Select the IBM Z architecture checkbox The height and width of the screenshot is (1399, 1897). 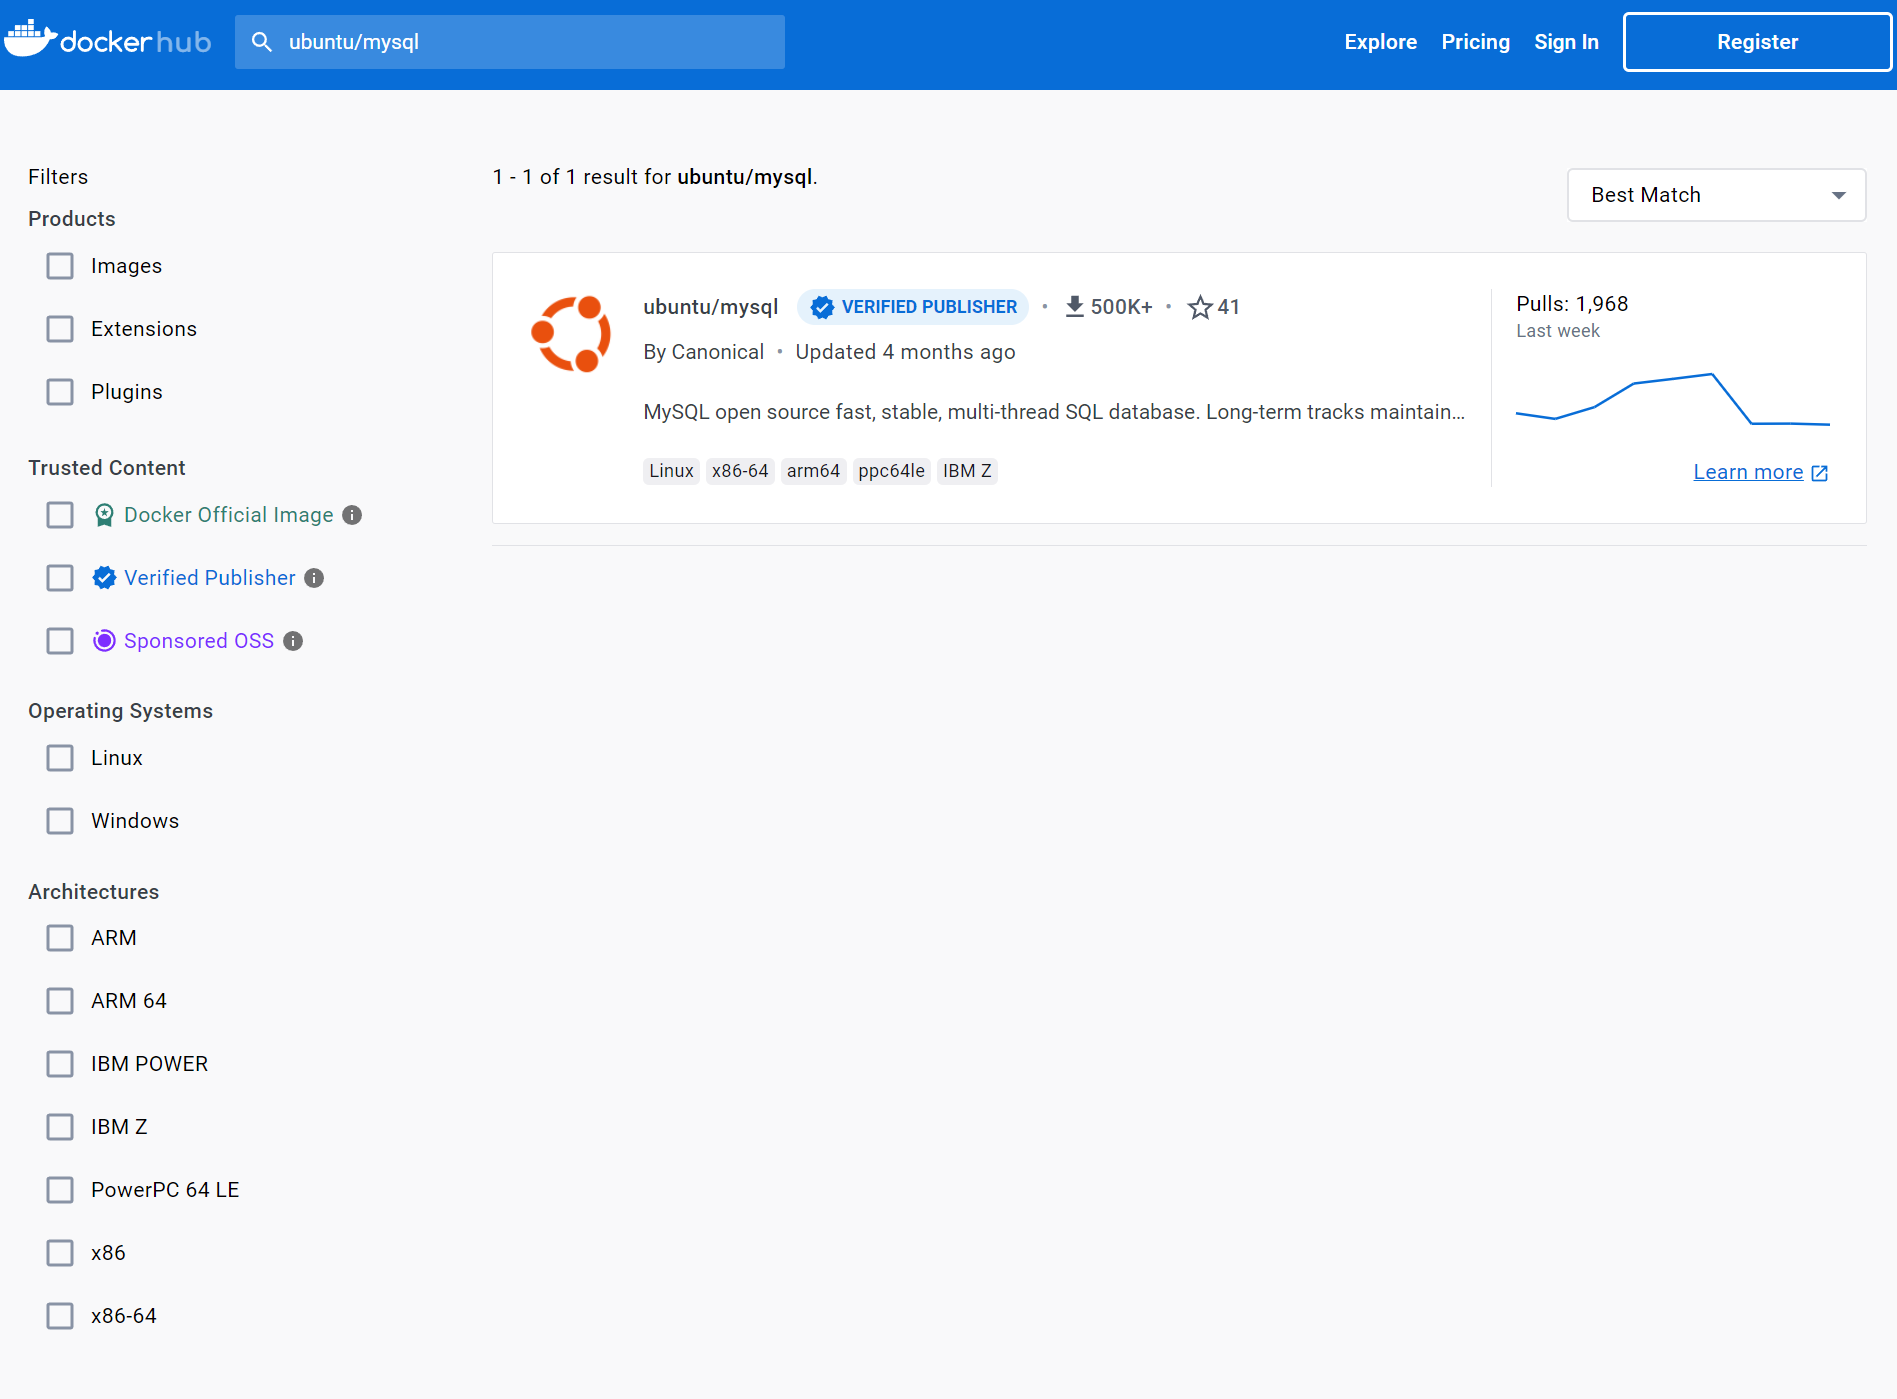(x=60, y=1127)
